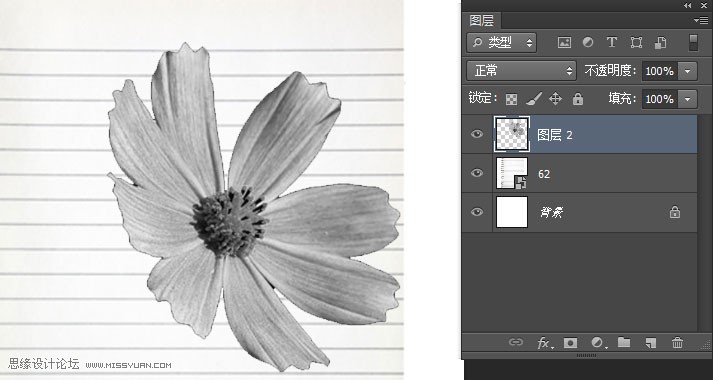The width and height of the screenshot is (713, 380).
Task: Create a new group folder icon
Action: [624, 342]
